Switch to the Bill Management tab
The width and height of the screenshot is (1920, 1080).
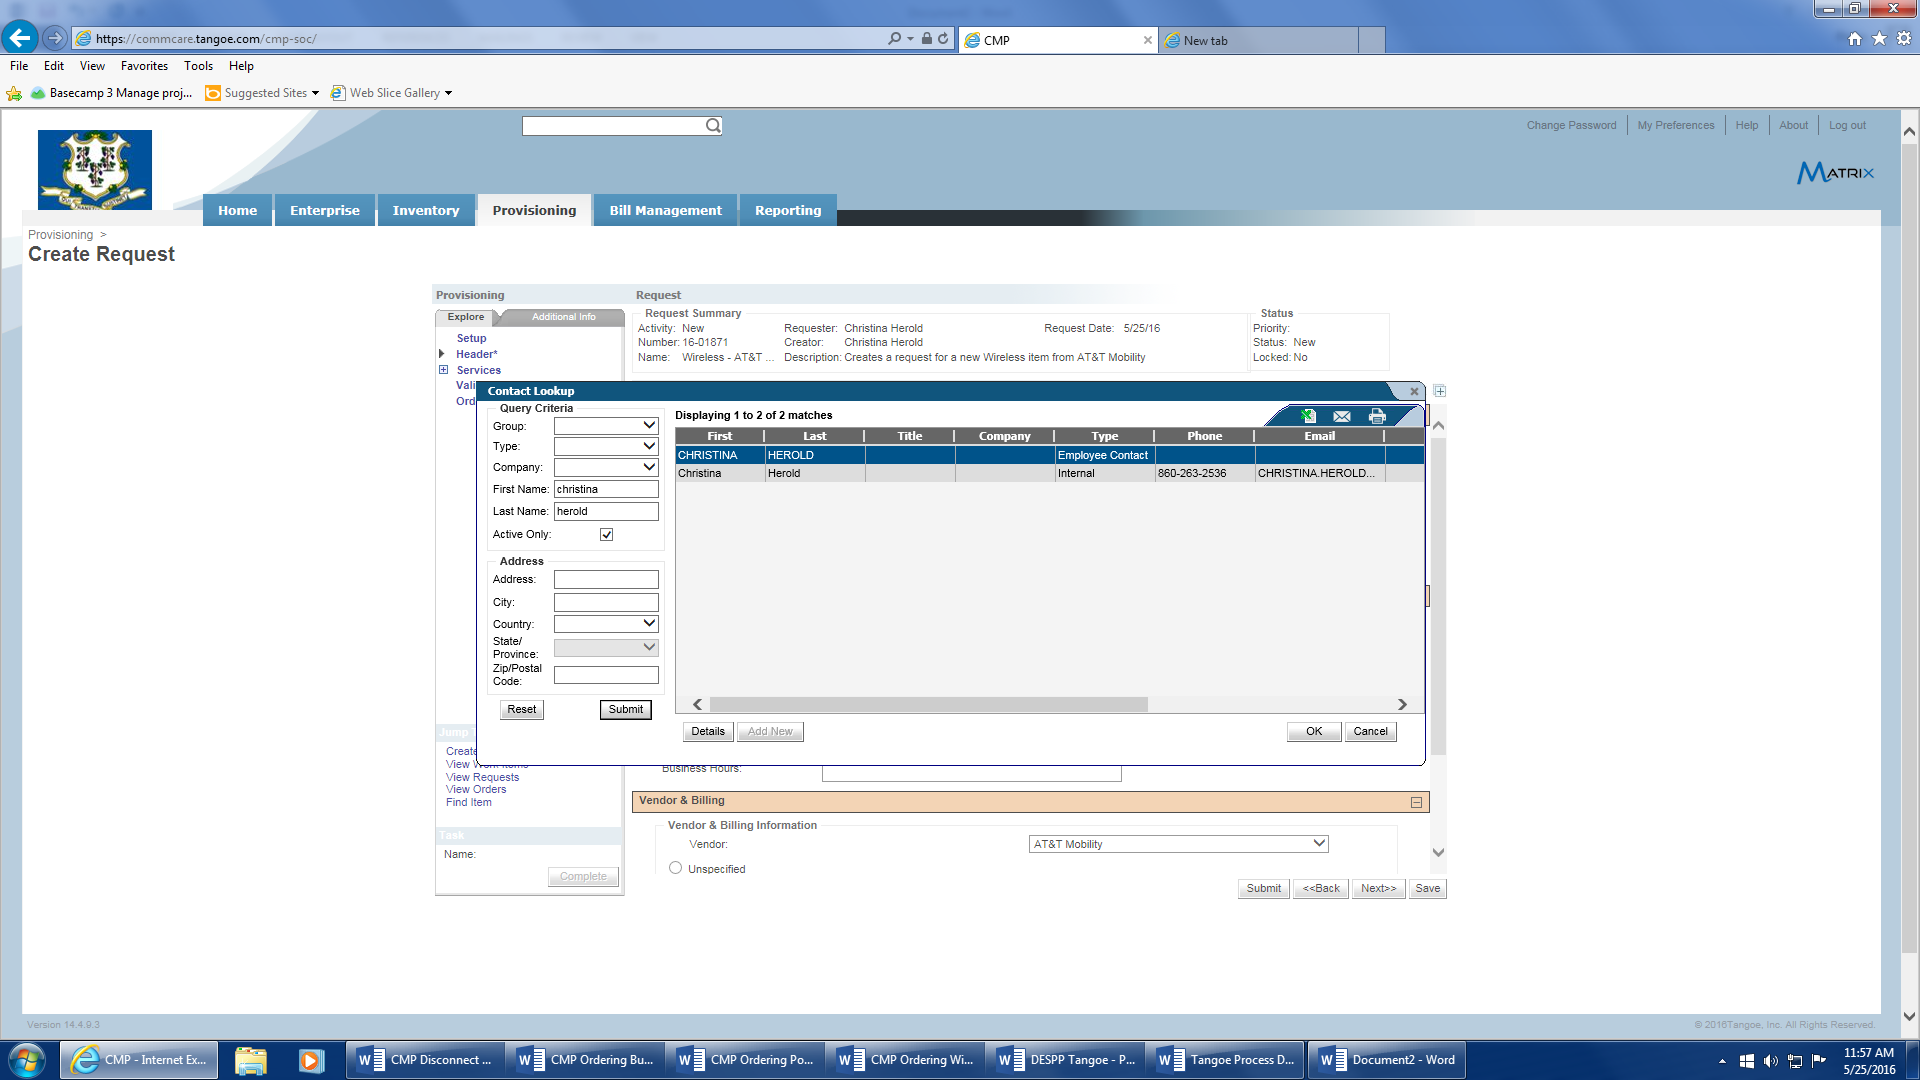(x=665, y=210)
